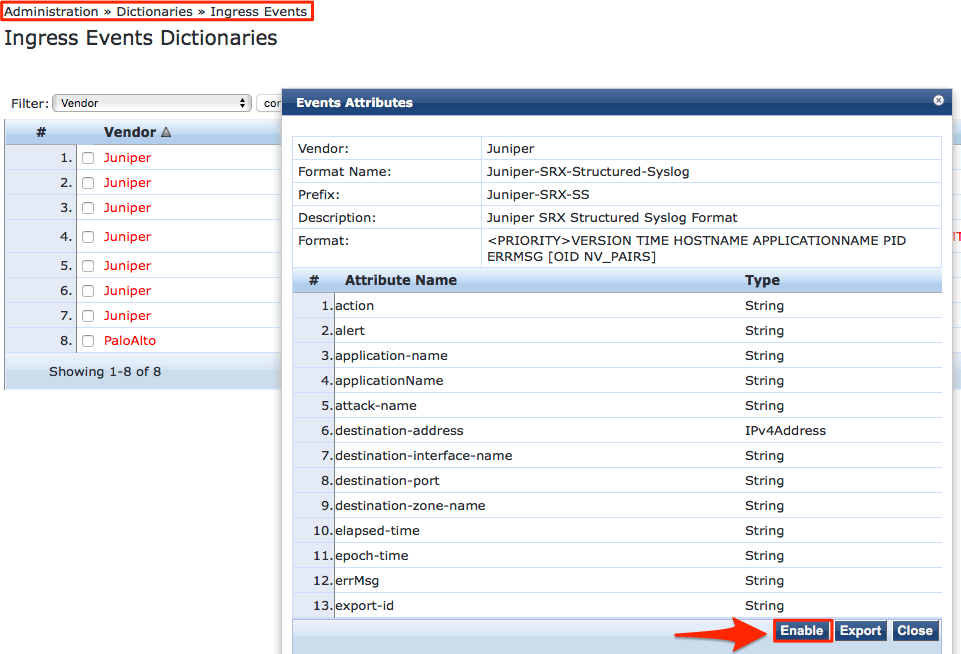The height and width of the screenshot is (654, 961).
Task: Click the Events Attributes title bar
Action: [x=617, y=102]
